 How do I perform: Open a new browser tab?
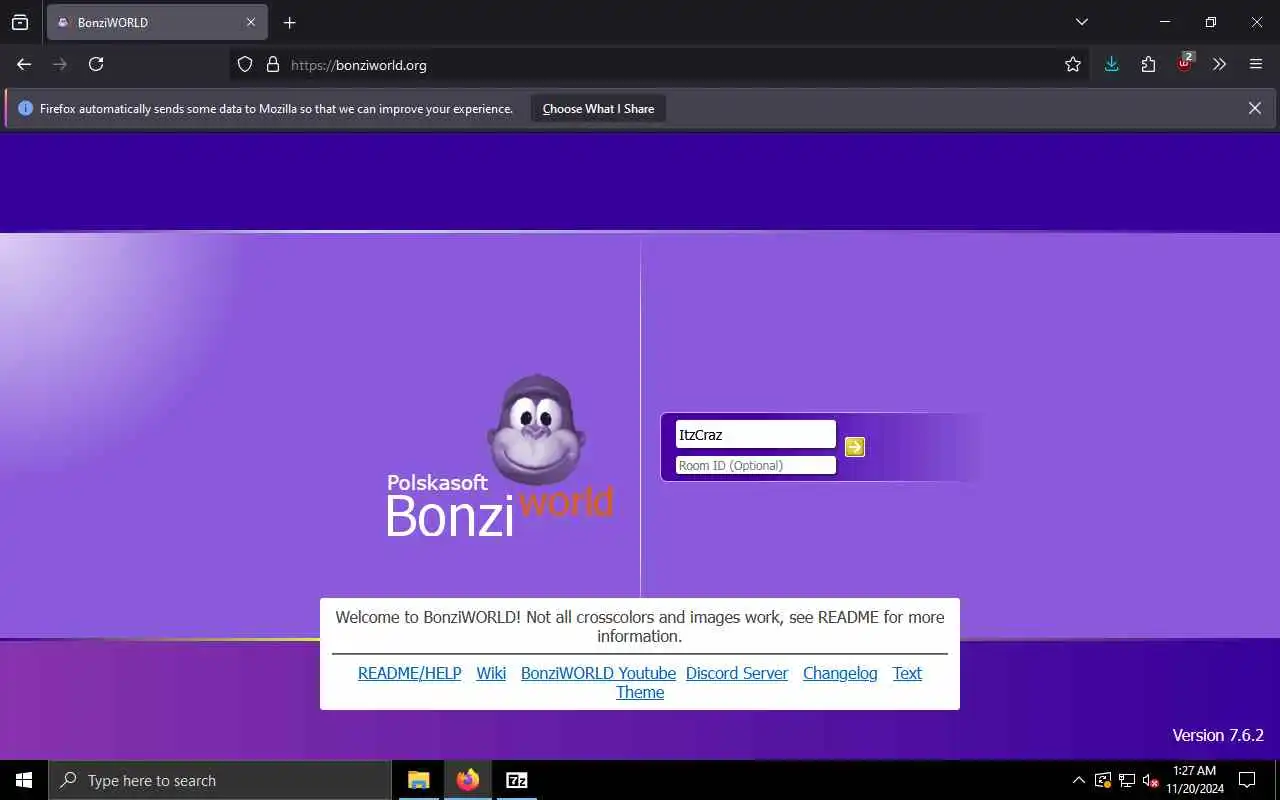coord(290,22)
